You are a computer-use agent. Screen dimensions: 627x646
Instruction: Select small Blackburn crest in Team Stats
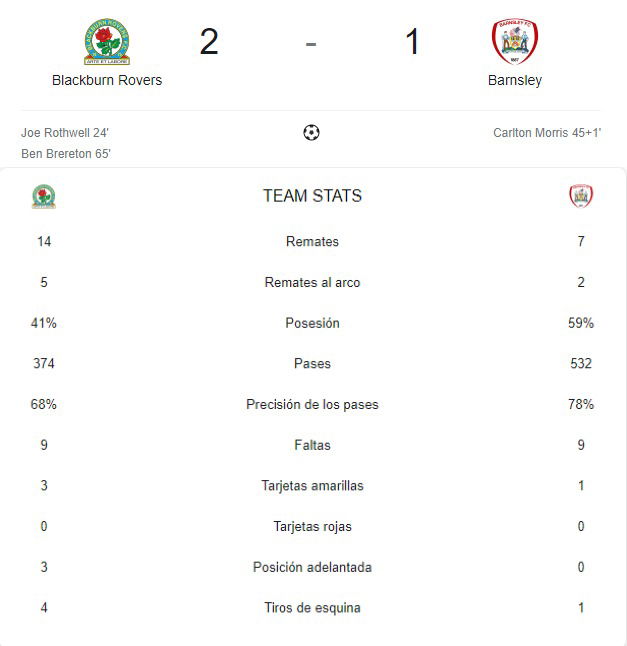point(44,197)
